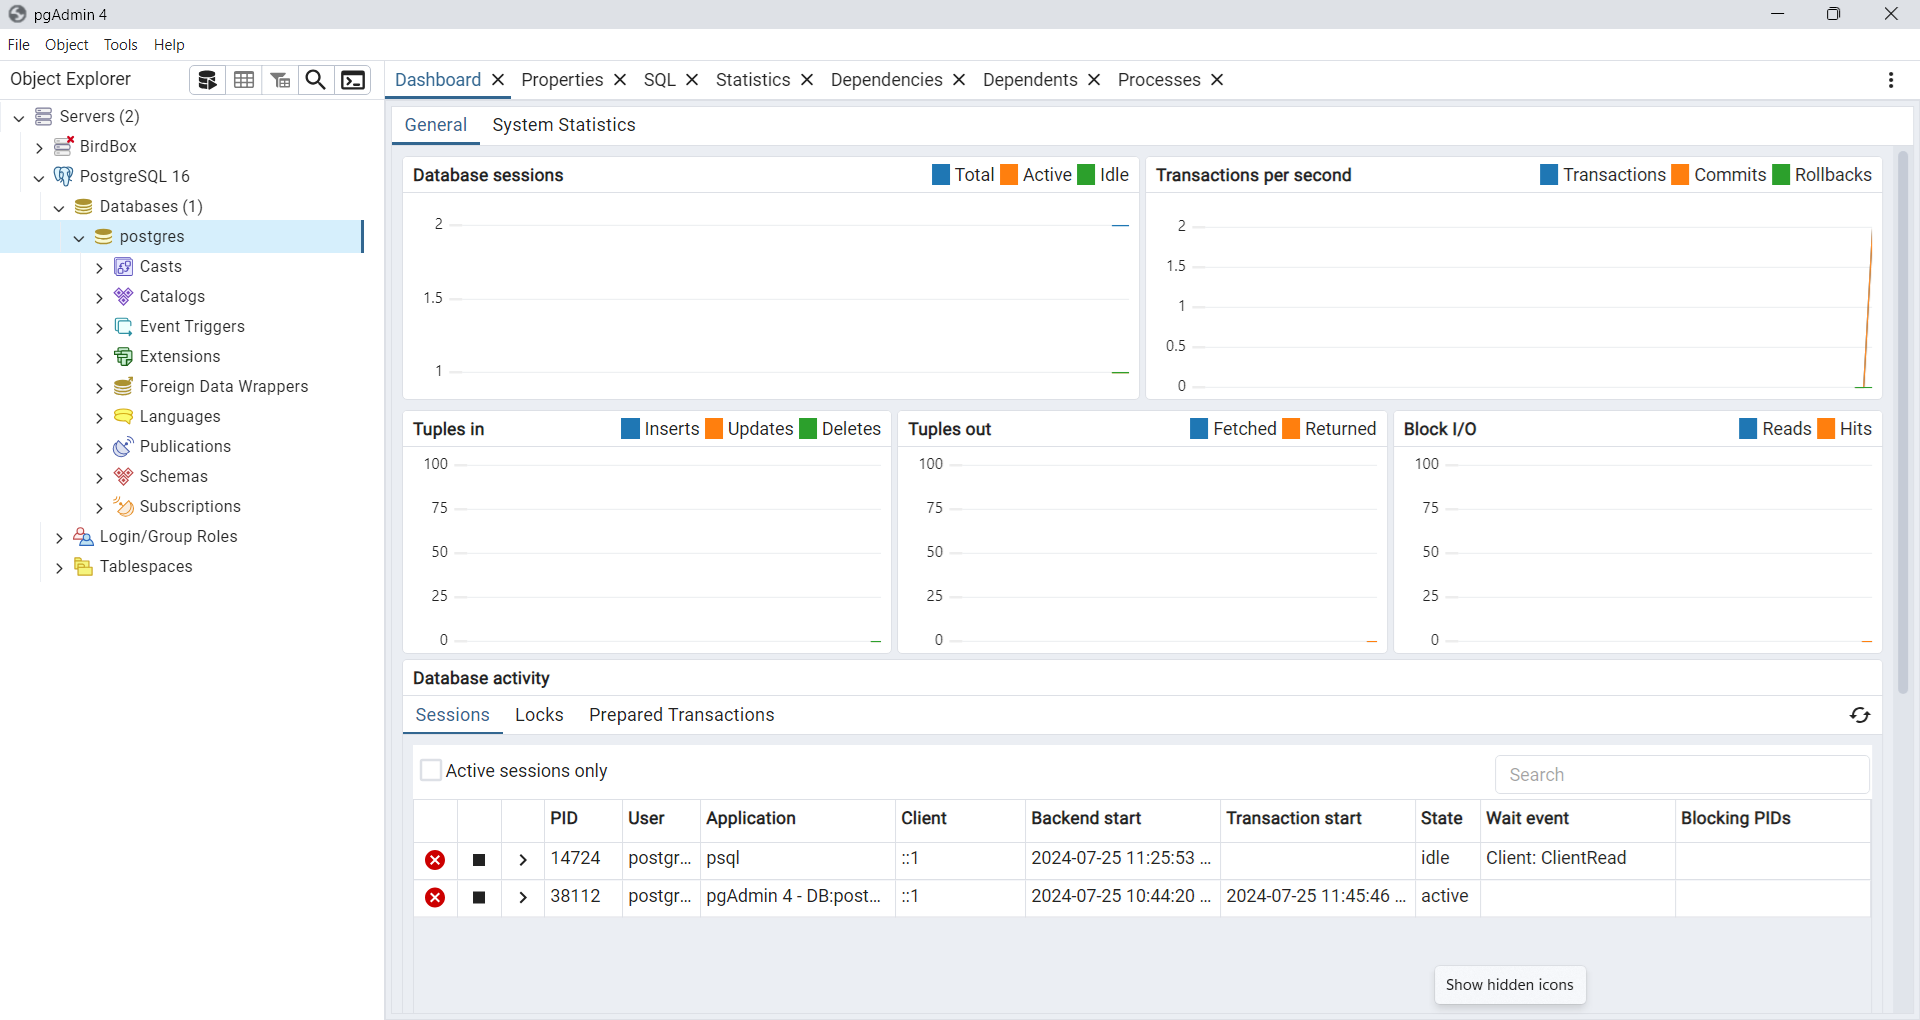Switch to the Statistics tab
This screenshot has width=1920, height=1020.
753,80
